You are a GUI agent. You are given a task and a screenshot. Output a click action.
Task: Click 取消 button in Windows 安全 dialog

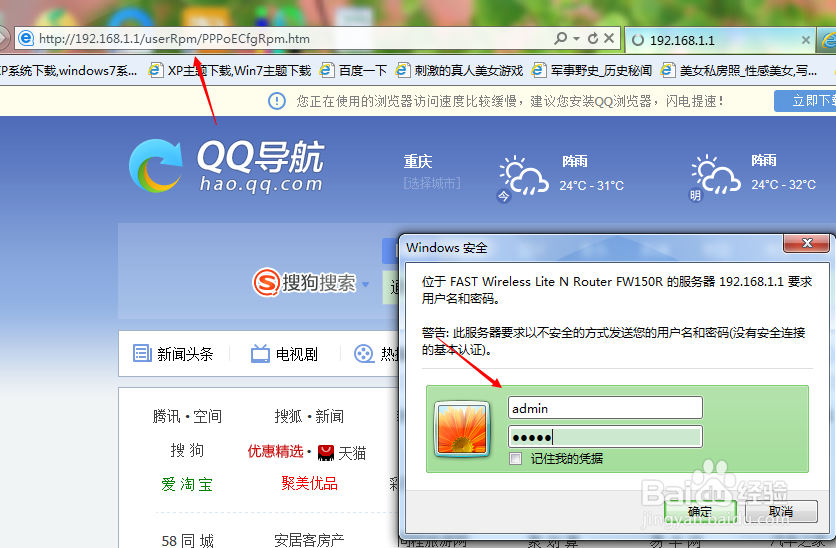click(781, 512)
